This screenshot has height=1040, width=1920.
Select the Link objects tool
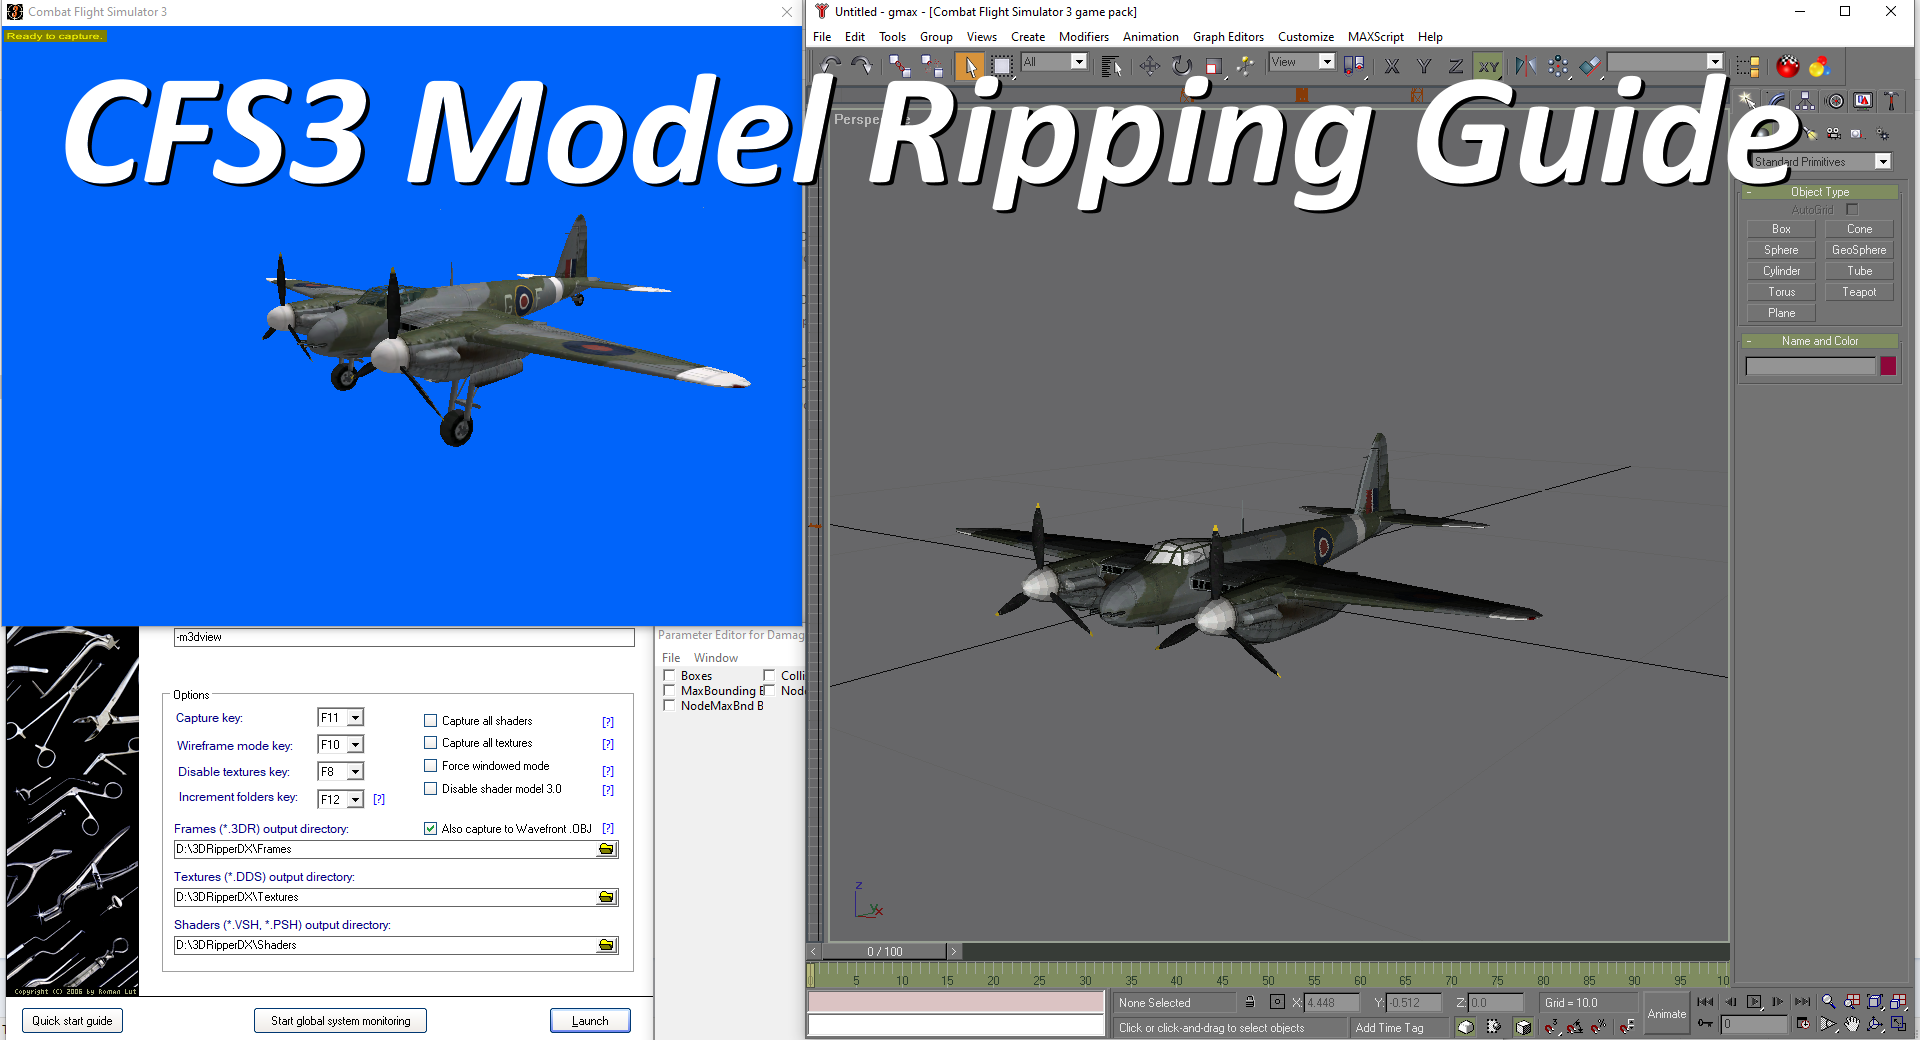coord(900,66)
